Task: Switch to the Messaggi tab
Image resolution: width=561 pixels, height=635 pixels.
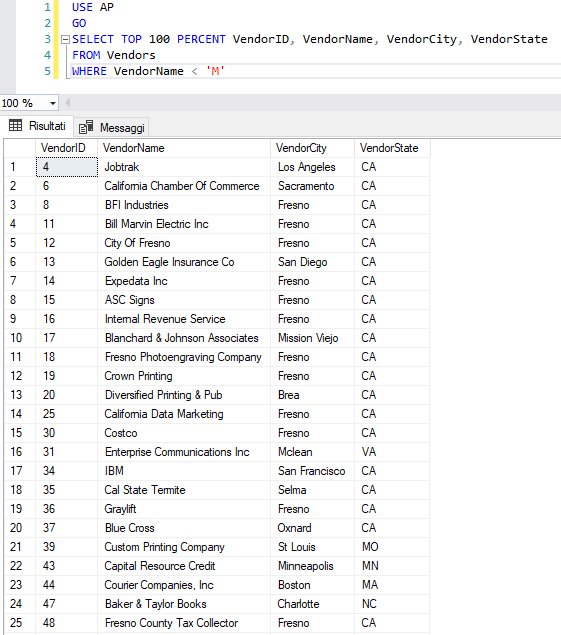Action: click(112, 128)
